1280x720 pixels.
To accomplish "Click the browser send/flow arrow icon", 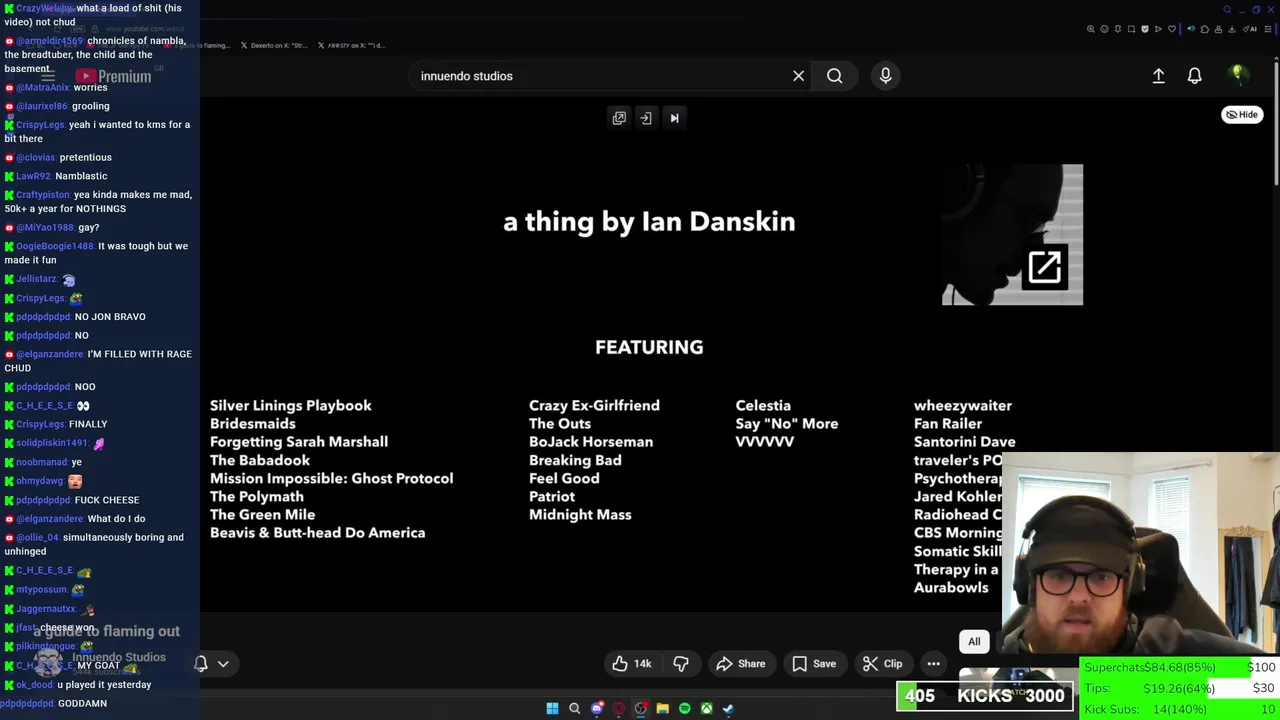I will pyautogui.click(x=1158, y=29).
